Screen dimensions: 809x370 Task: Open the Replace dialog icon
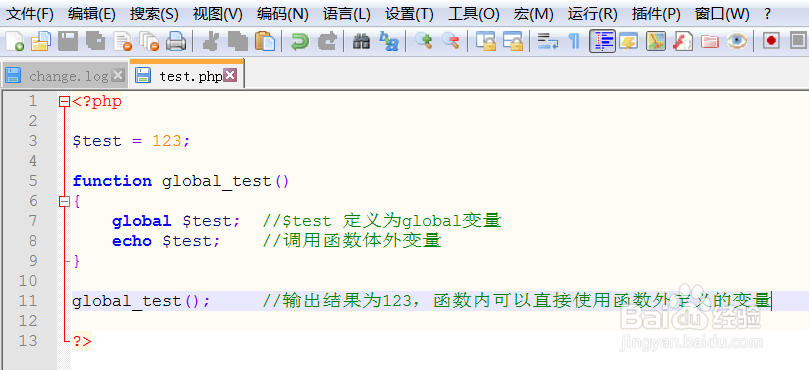coord(389,41)
